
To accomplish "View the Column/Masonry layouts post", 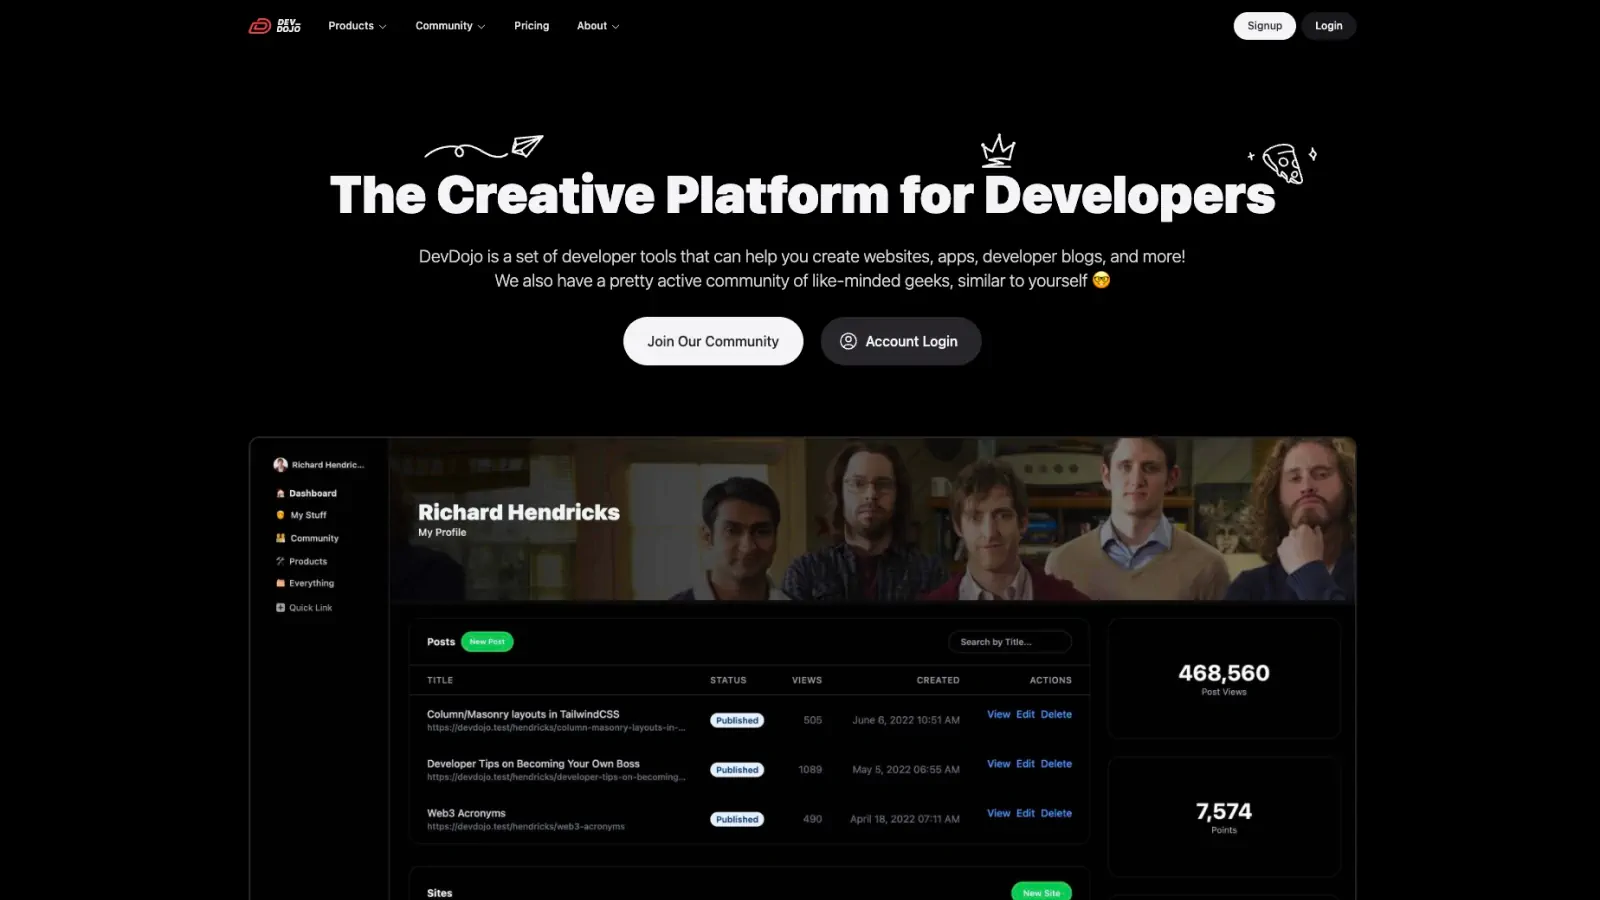I will [998, 714].
